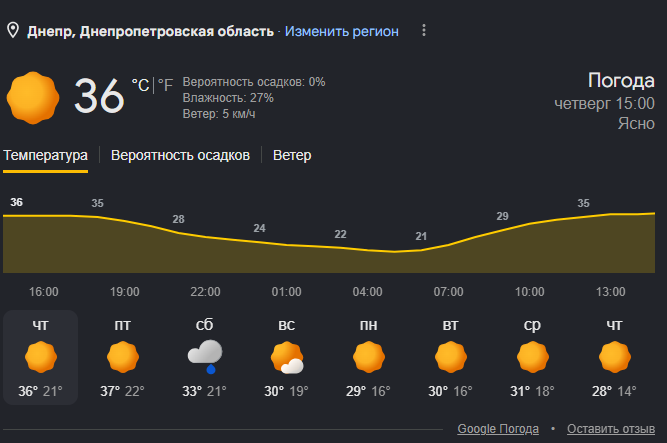Select Friday's sunny forecast icon
Viewport: 667px width, 443px height.
[x=123, y=357]
